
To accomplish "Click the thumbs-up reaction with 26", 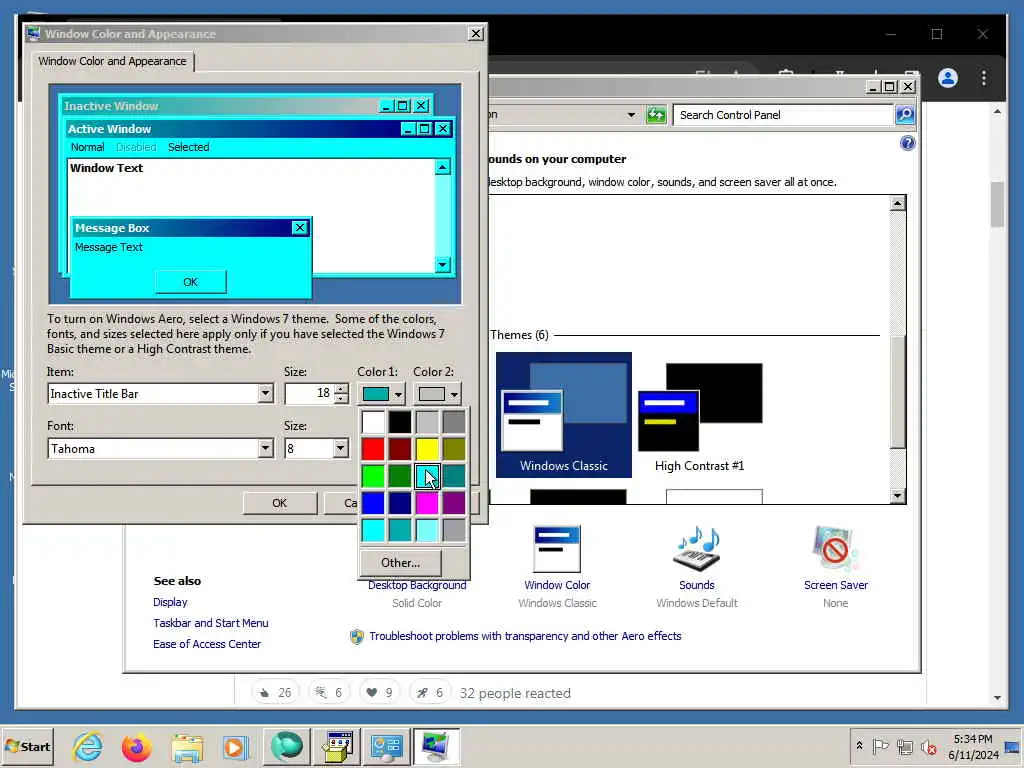I will pos(275,693).
